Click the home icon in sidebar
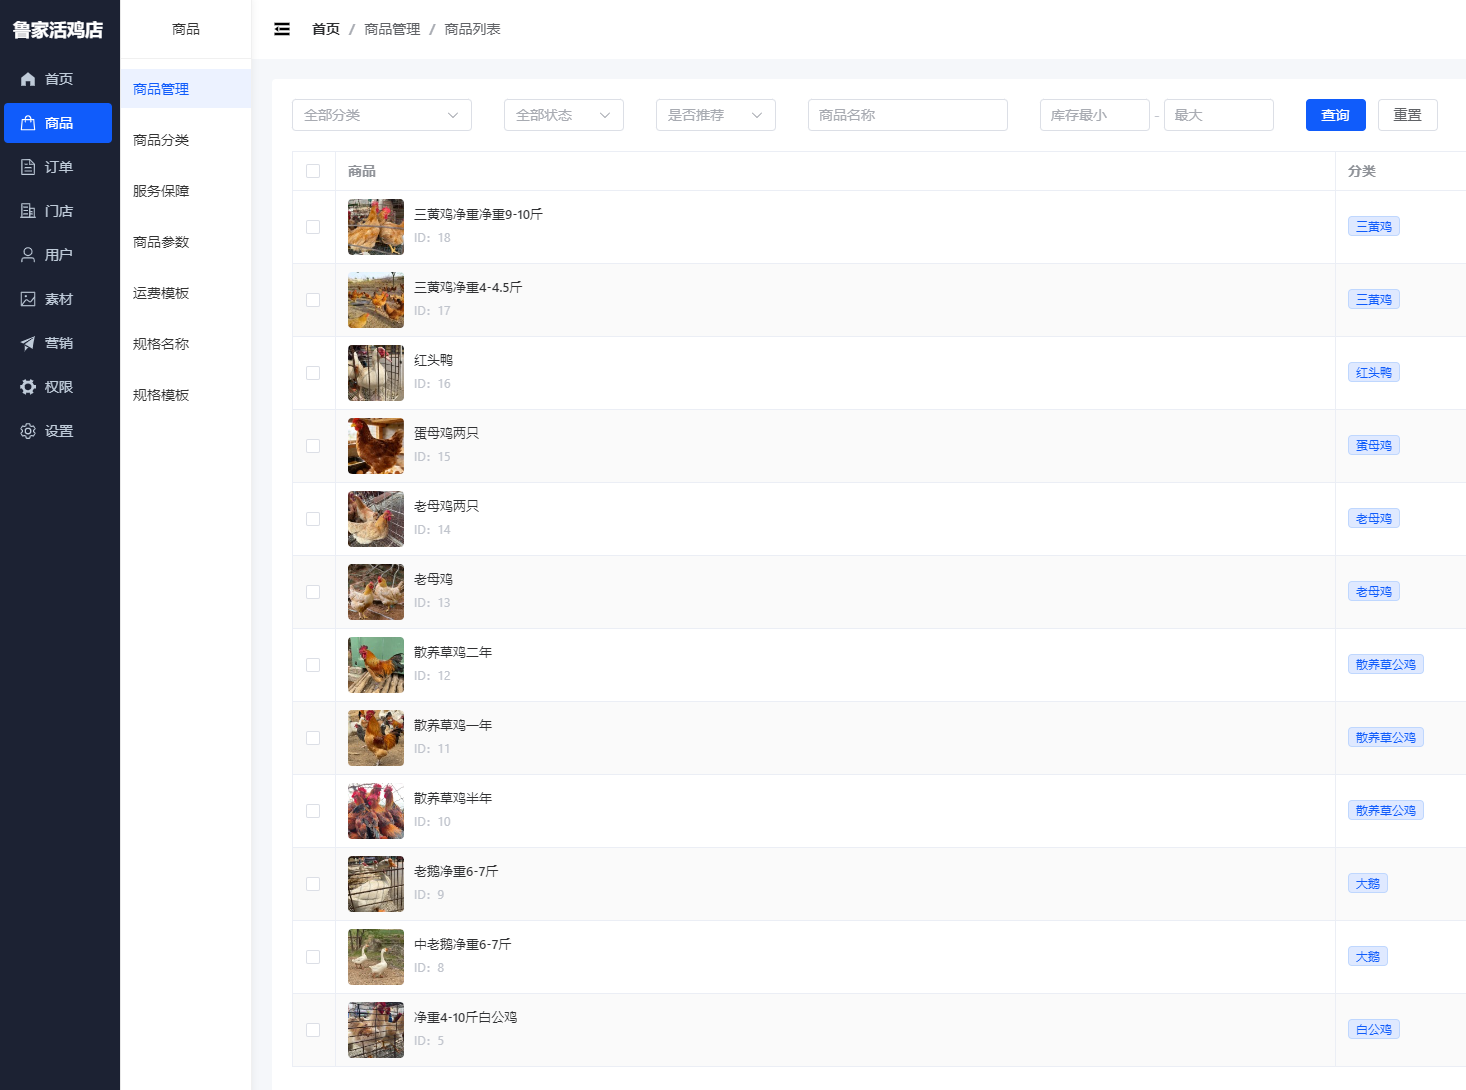The height and width of the screenshot is (1090, 1466). click(x=28, y=79)
